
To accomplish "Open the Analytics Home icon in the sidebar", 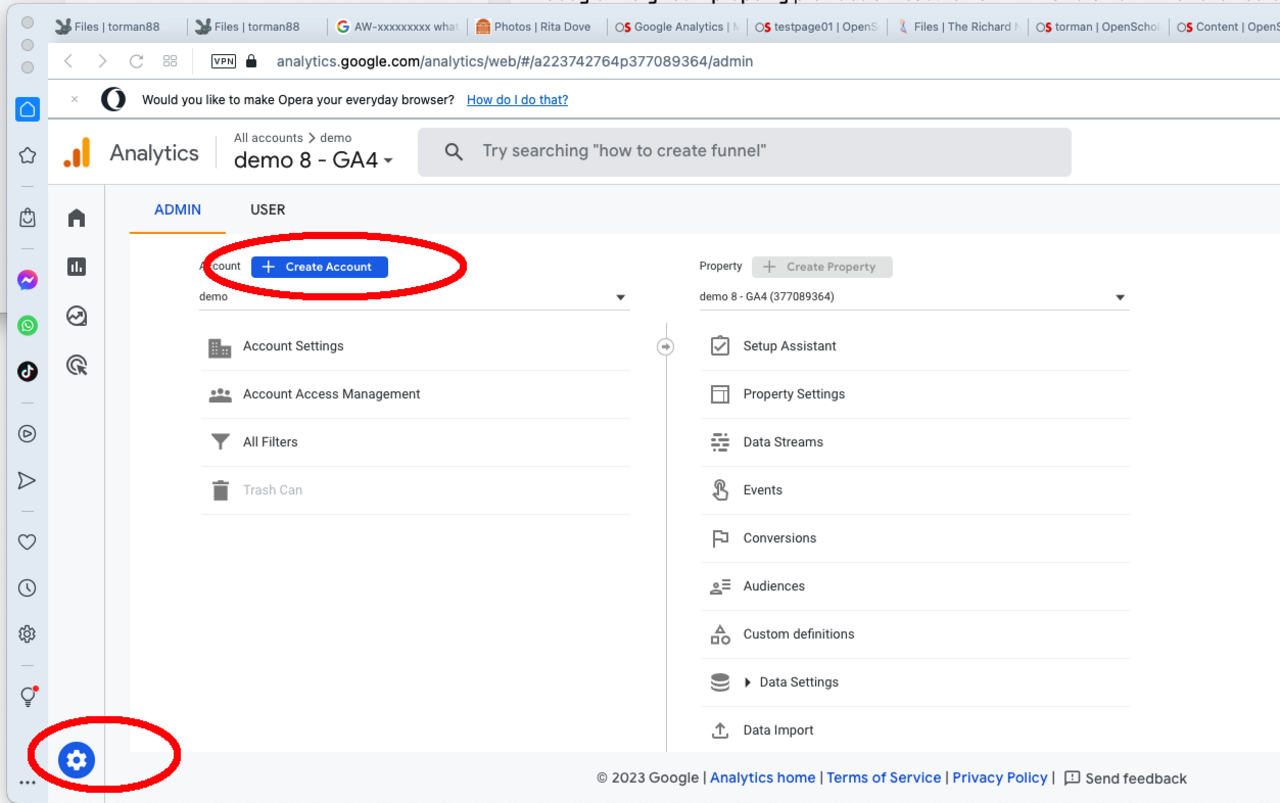I will click(77, 218).
